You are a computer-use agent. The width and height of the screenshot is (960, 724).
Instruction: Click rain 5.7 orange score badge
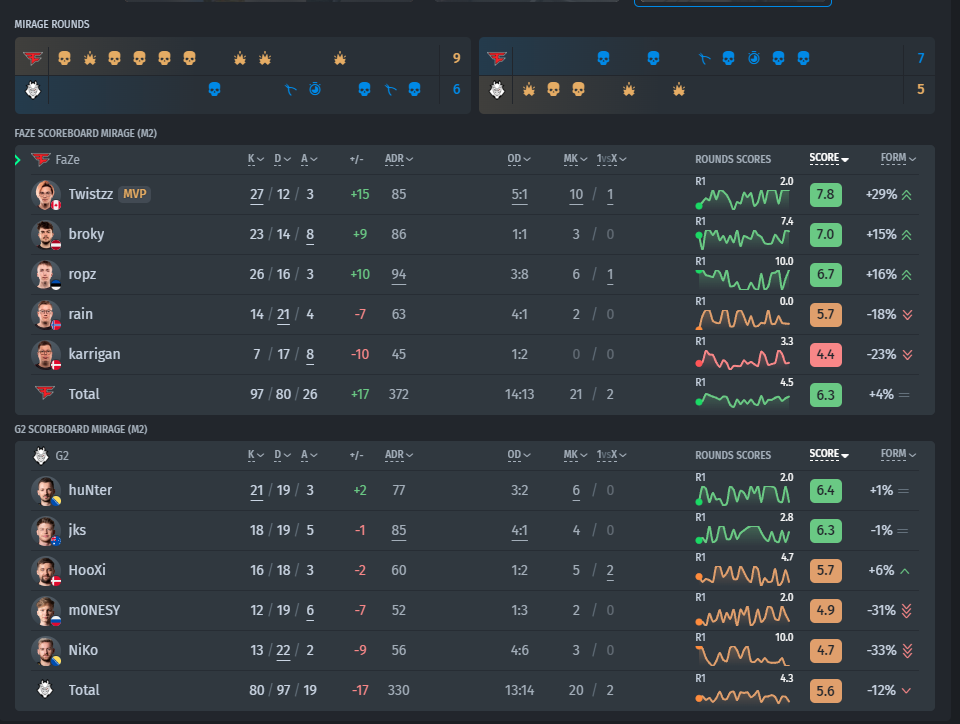tap(825, 315)
